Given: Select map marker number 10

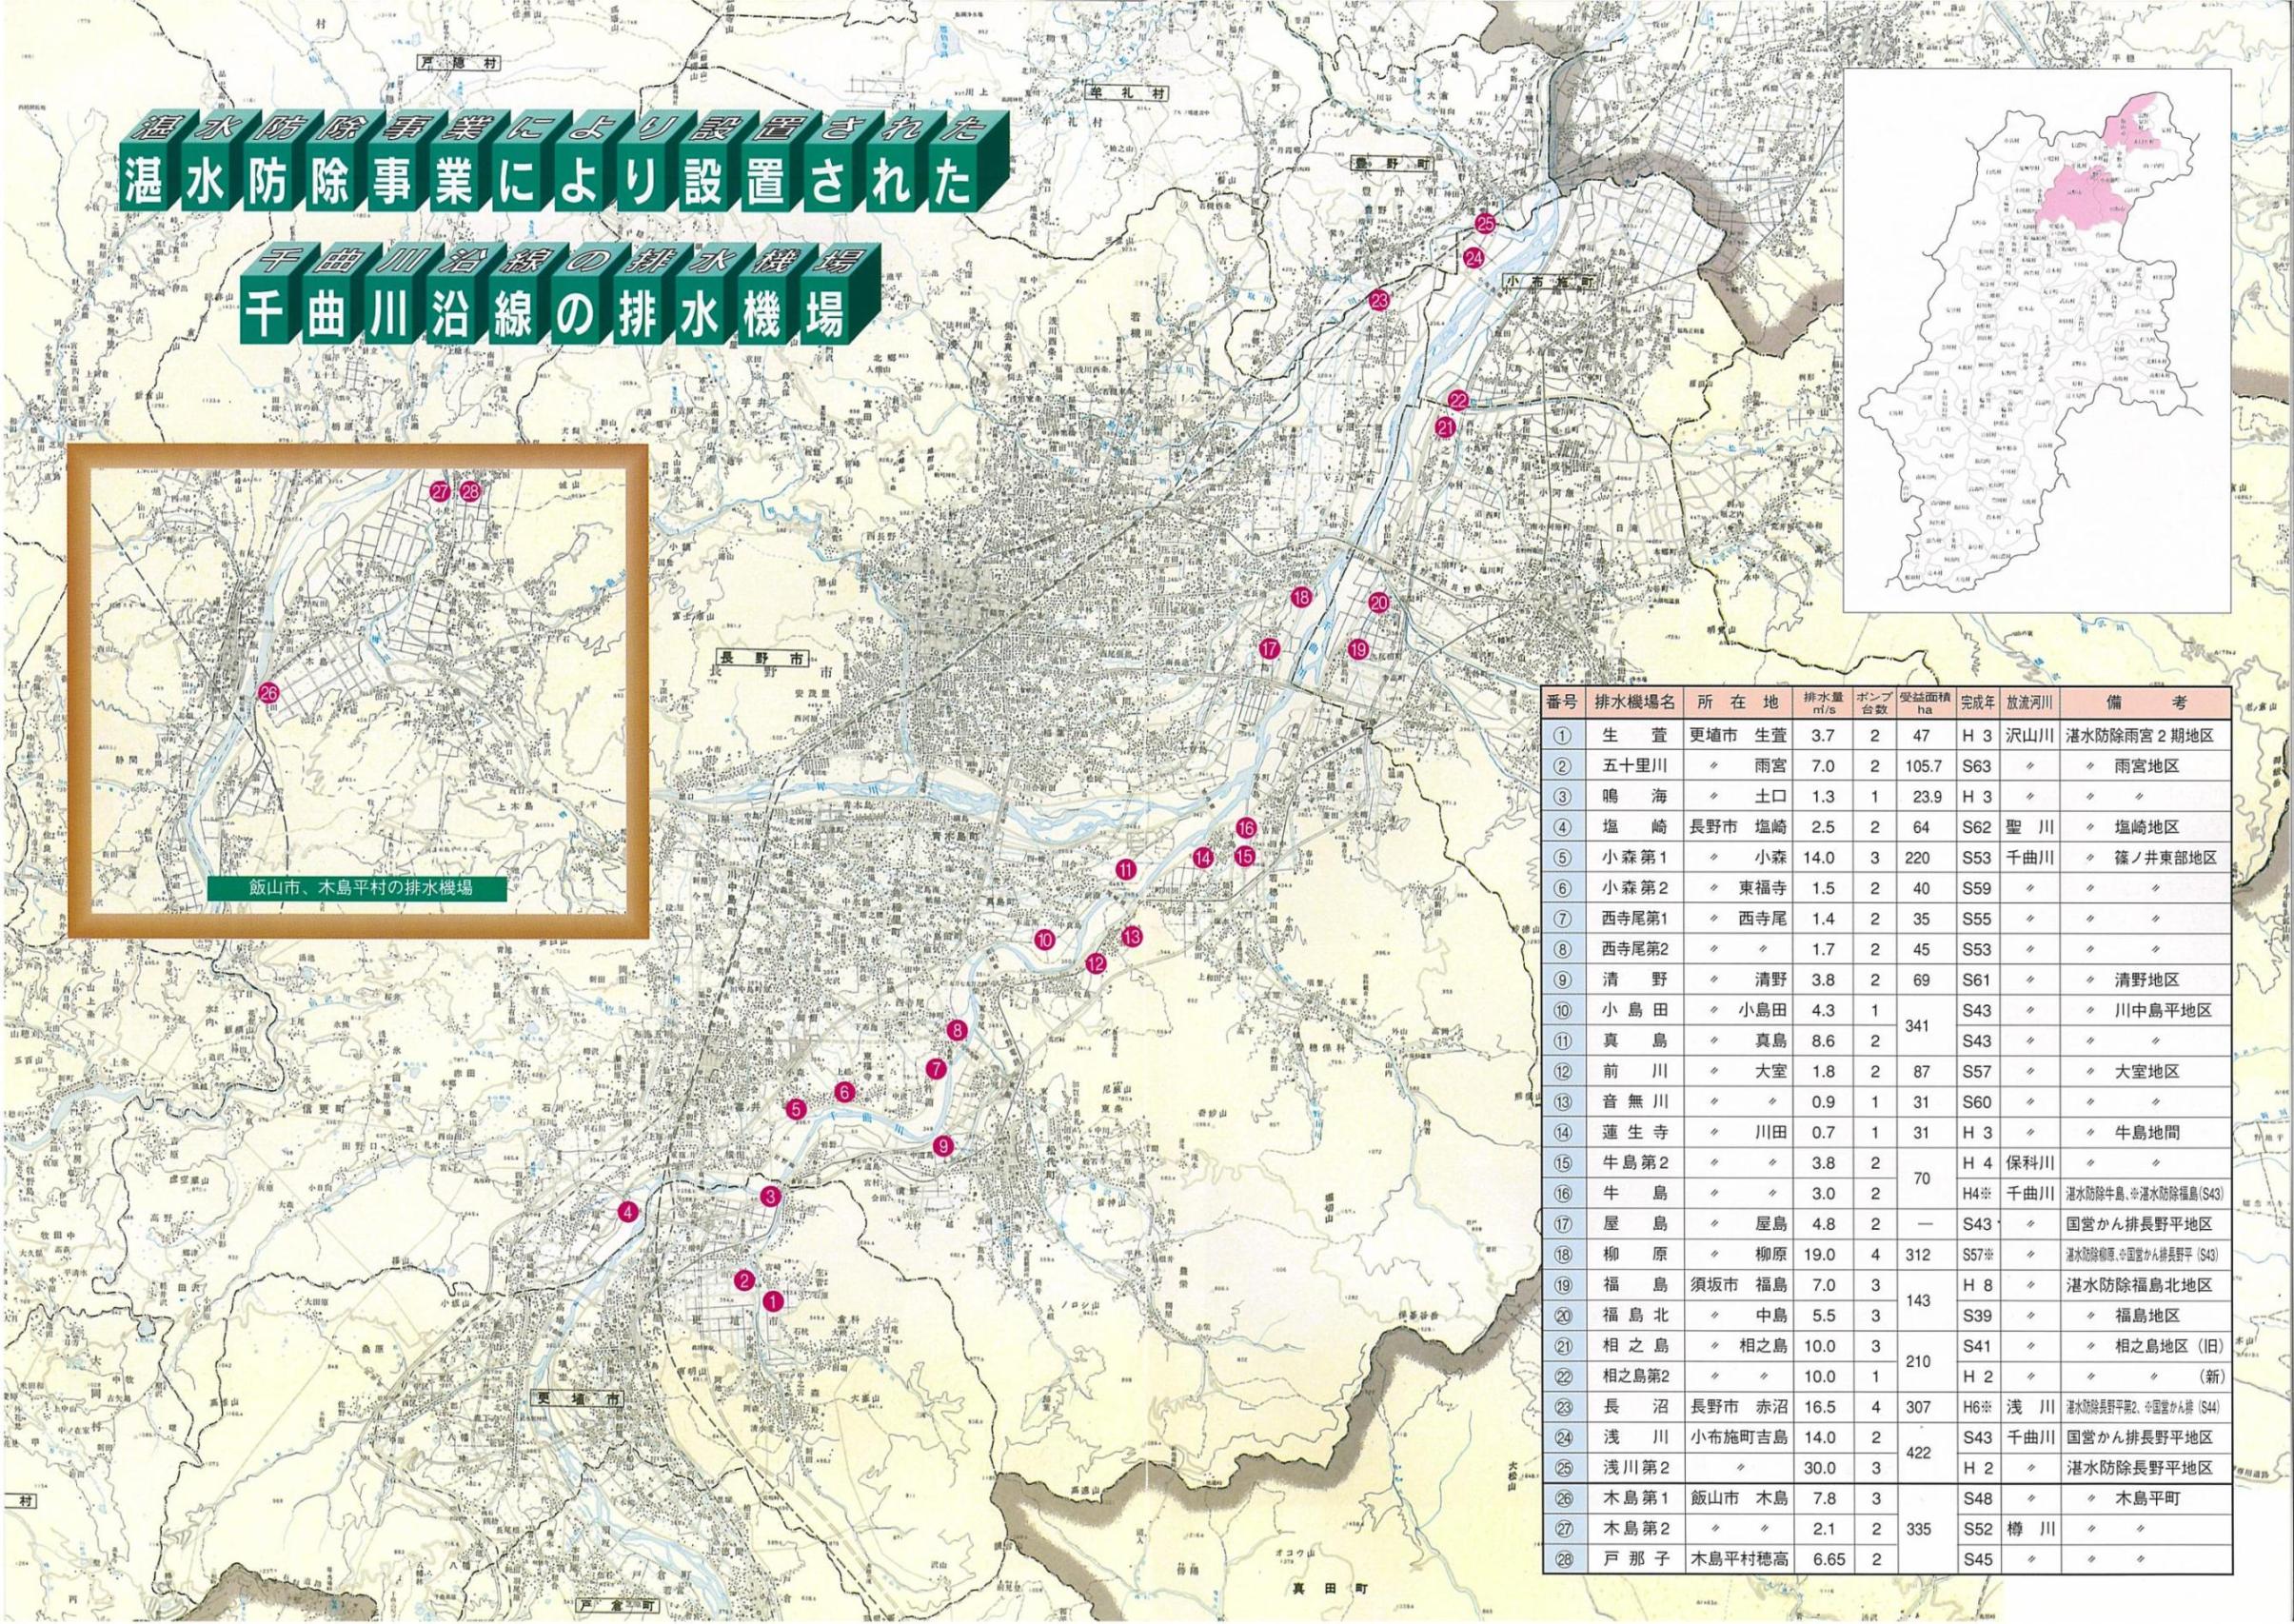Looking at the screenshot, I should (1045, 940).
